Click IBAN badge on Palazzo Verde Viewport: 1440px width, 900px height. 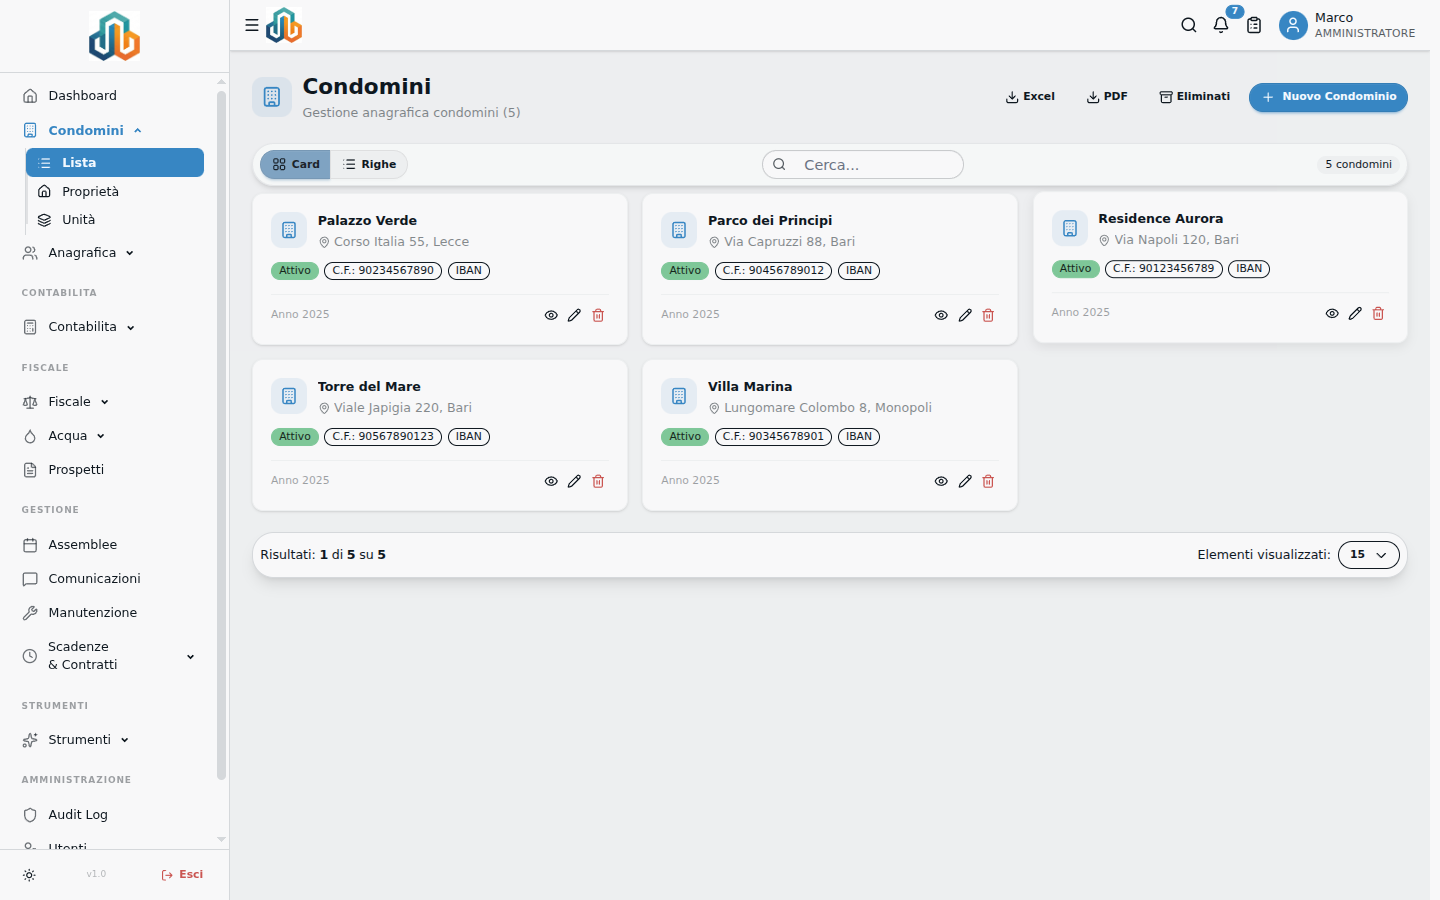(469, 271)
